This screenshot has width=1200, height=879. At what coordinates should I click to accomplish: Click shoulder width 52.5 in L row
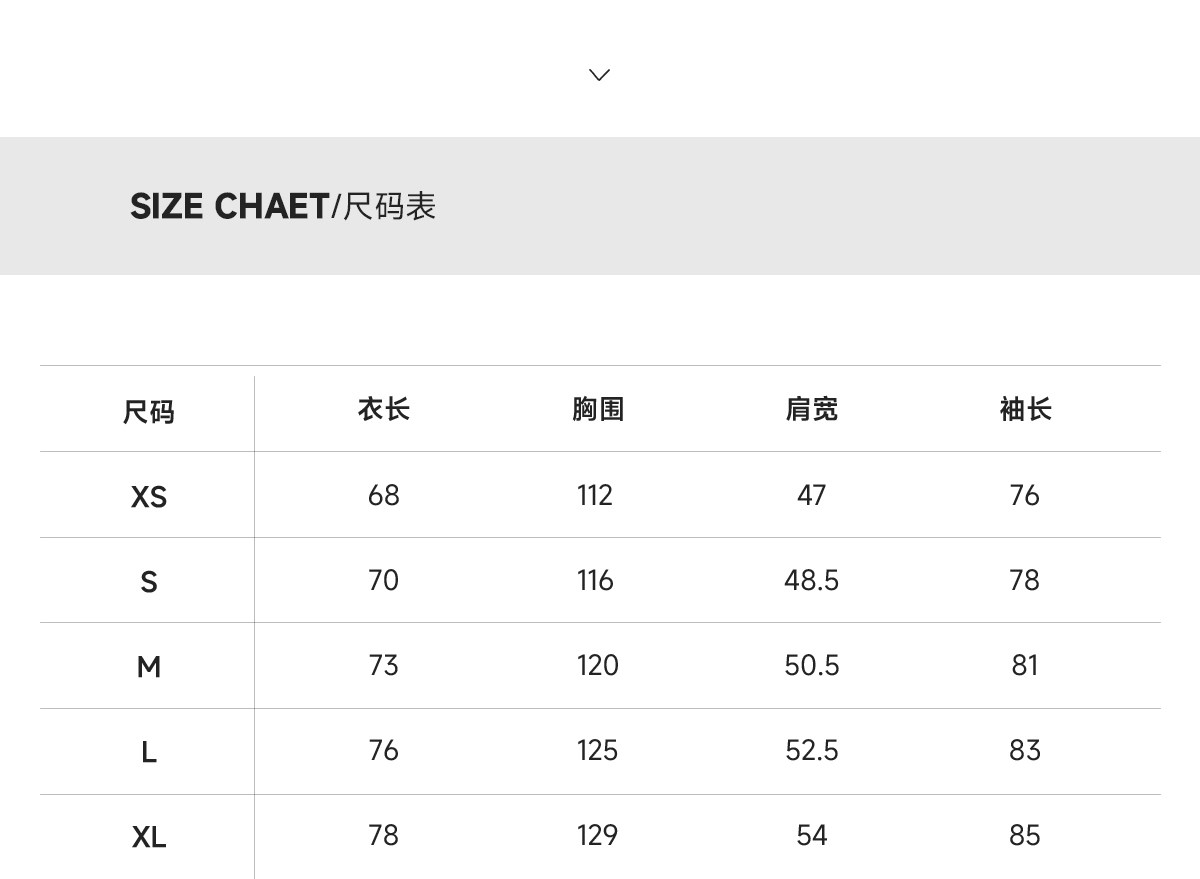pos(811,750)
